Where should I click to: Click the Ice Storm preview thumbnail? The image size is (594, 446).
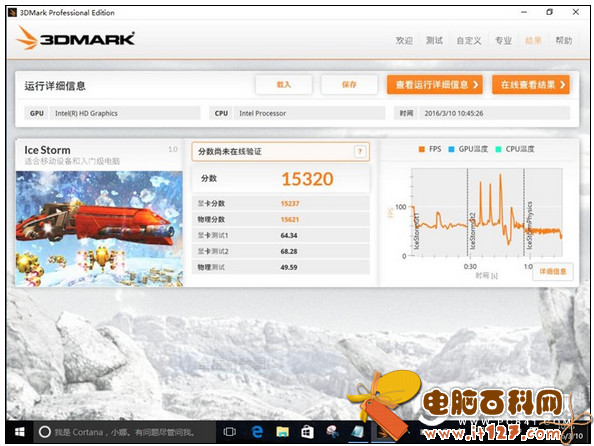point(99,228)
